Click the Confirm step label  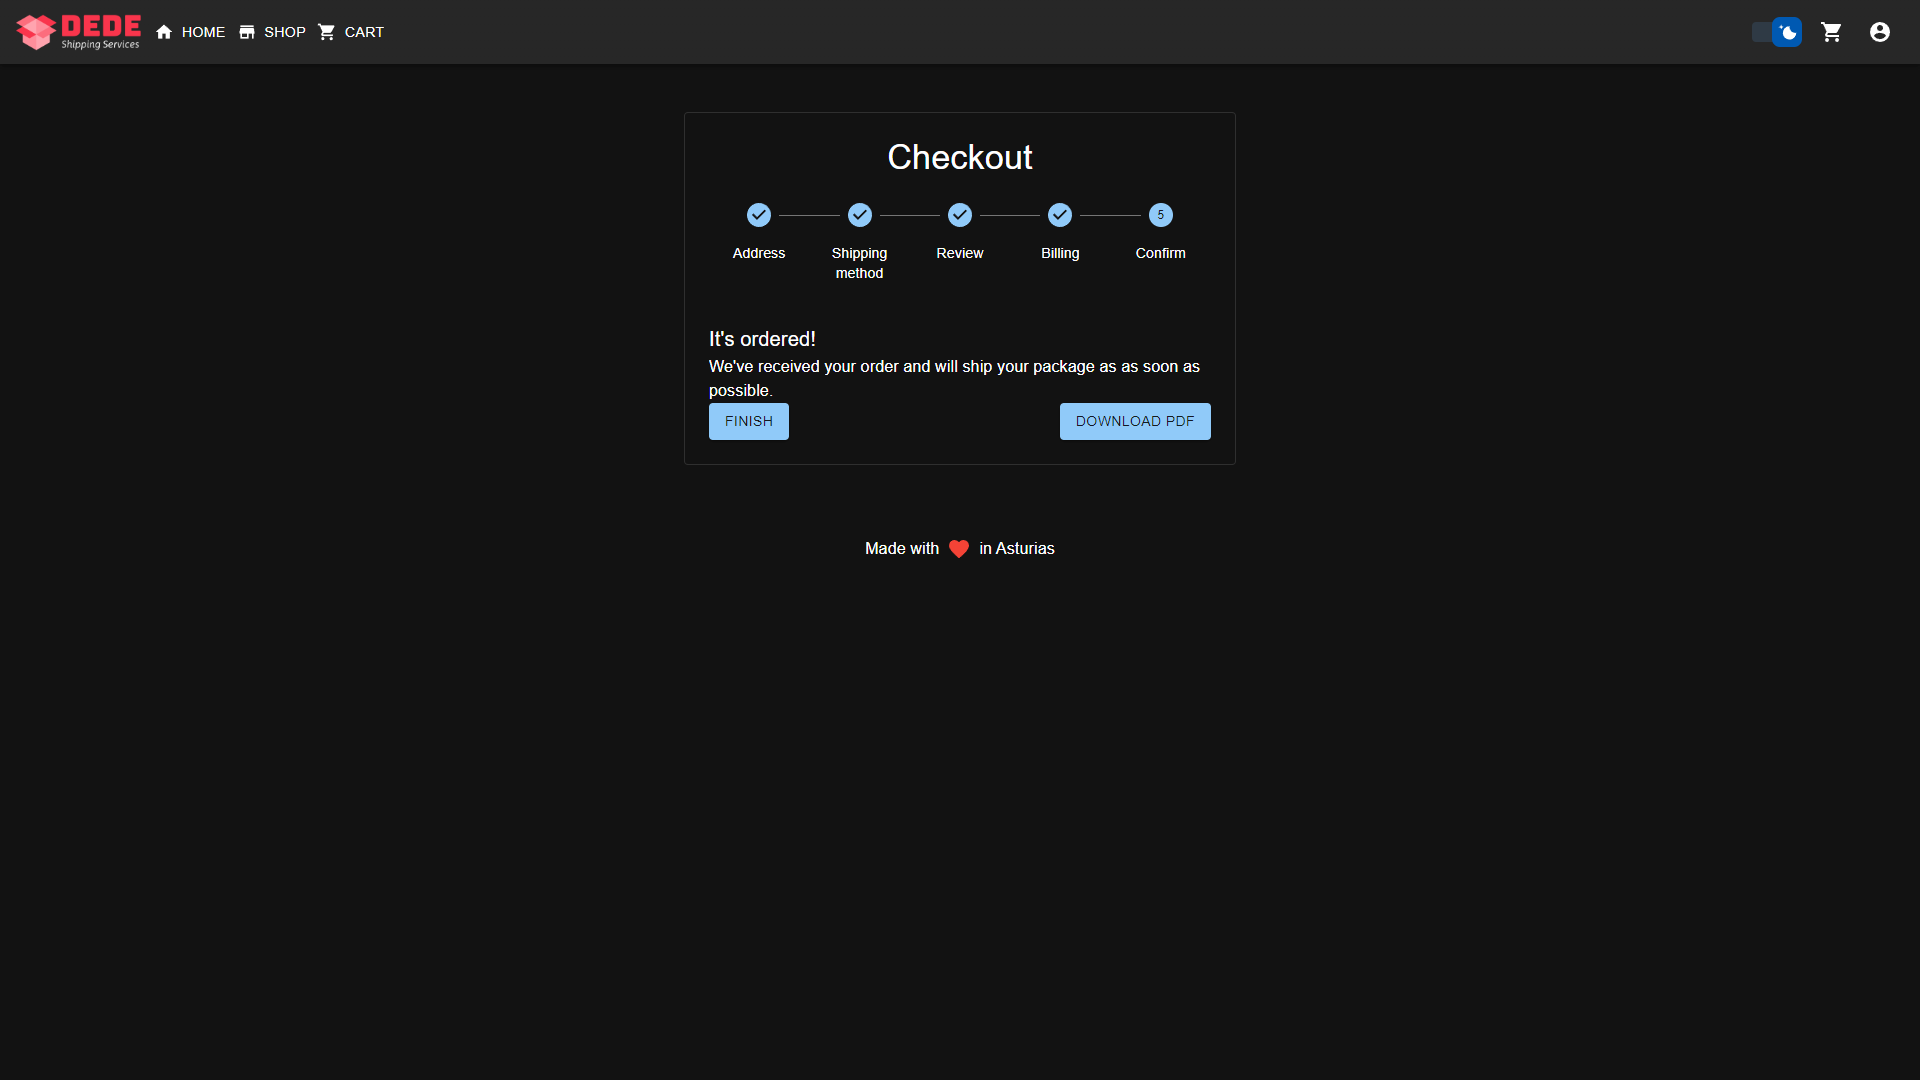1160,253
